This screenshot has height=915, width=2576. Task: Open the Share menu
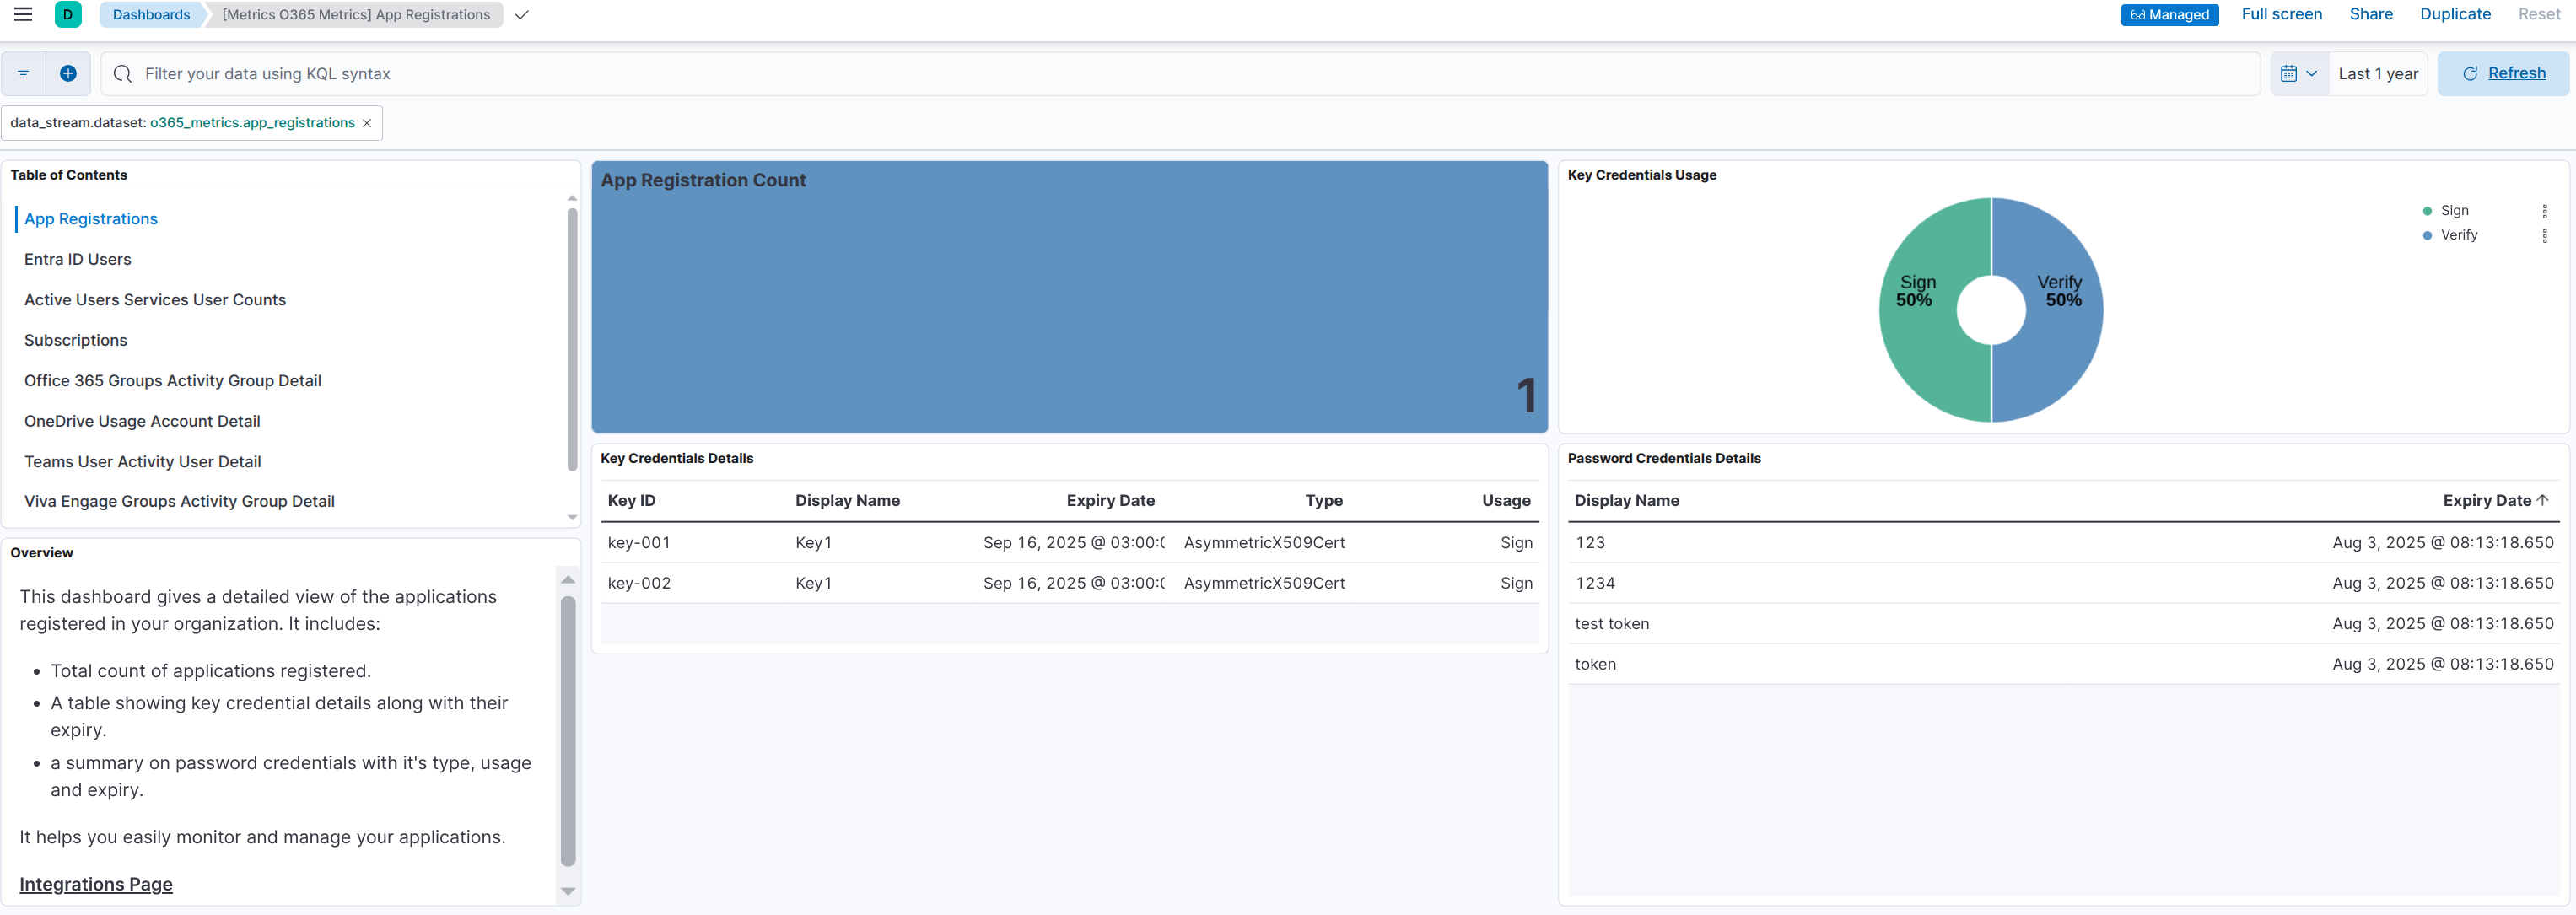(x=2371, y=14)
